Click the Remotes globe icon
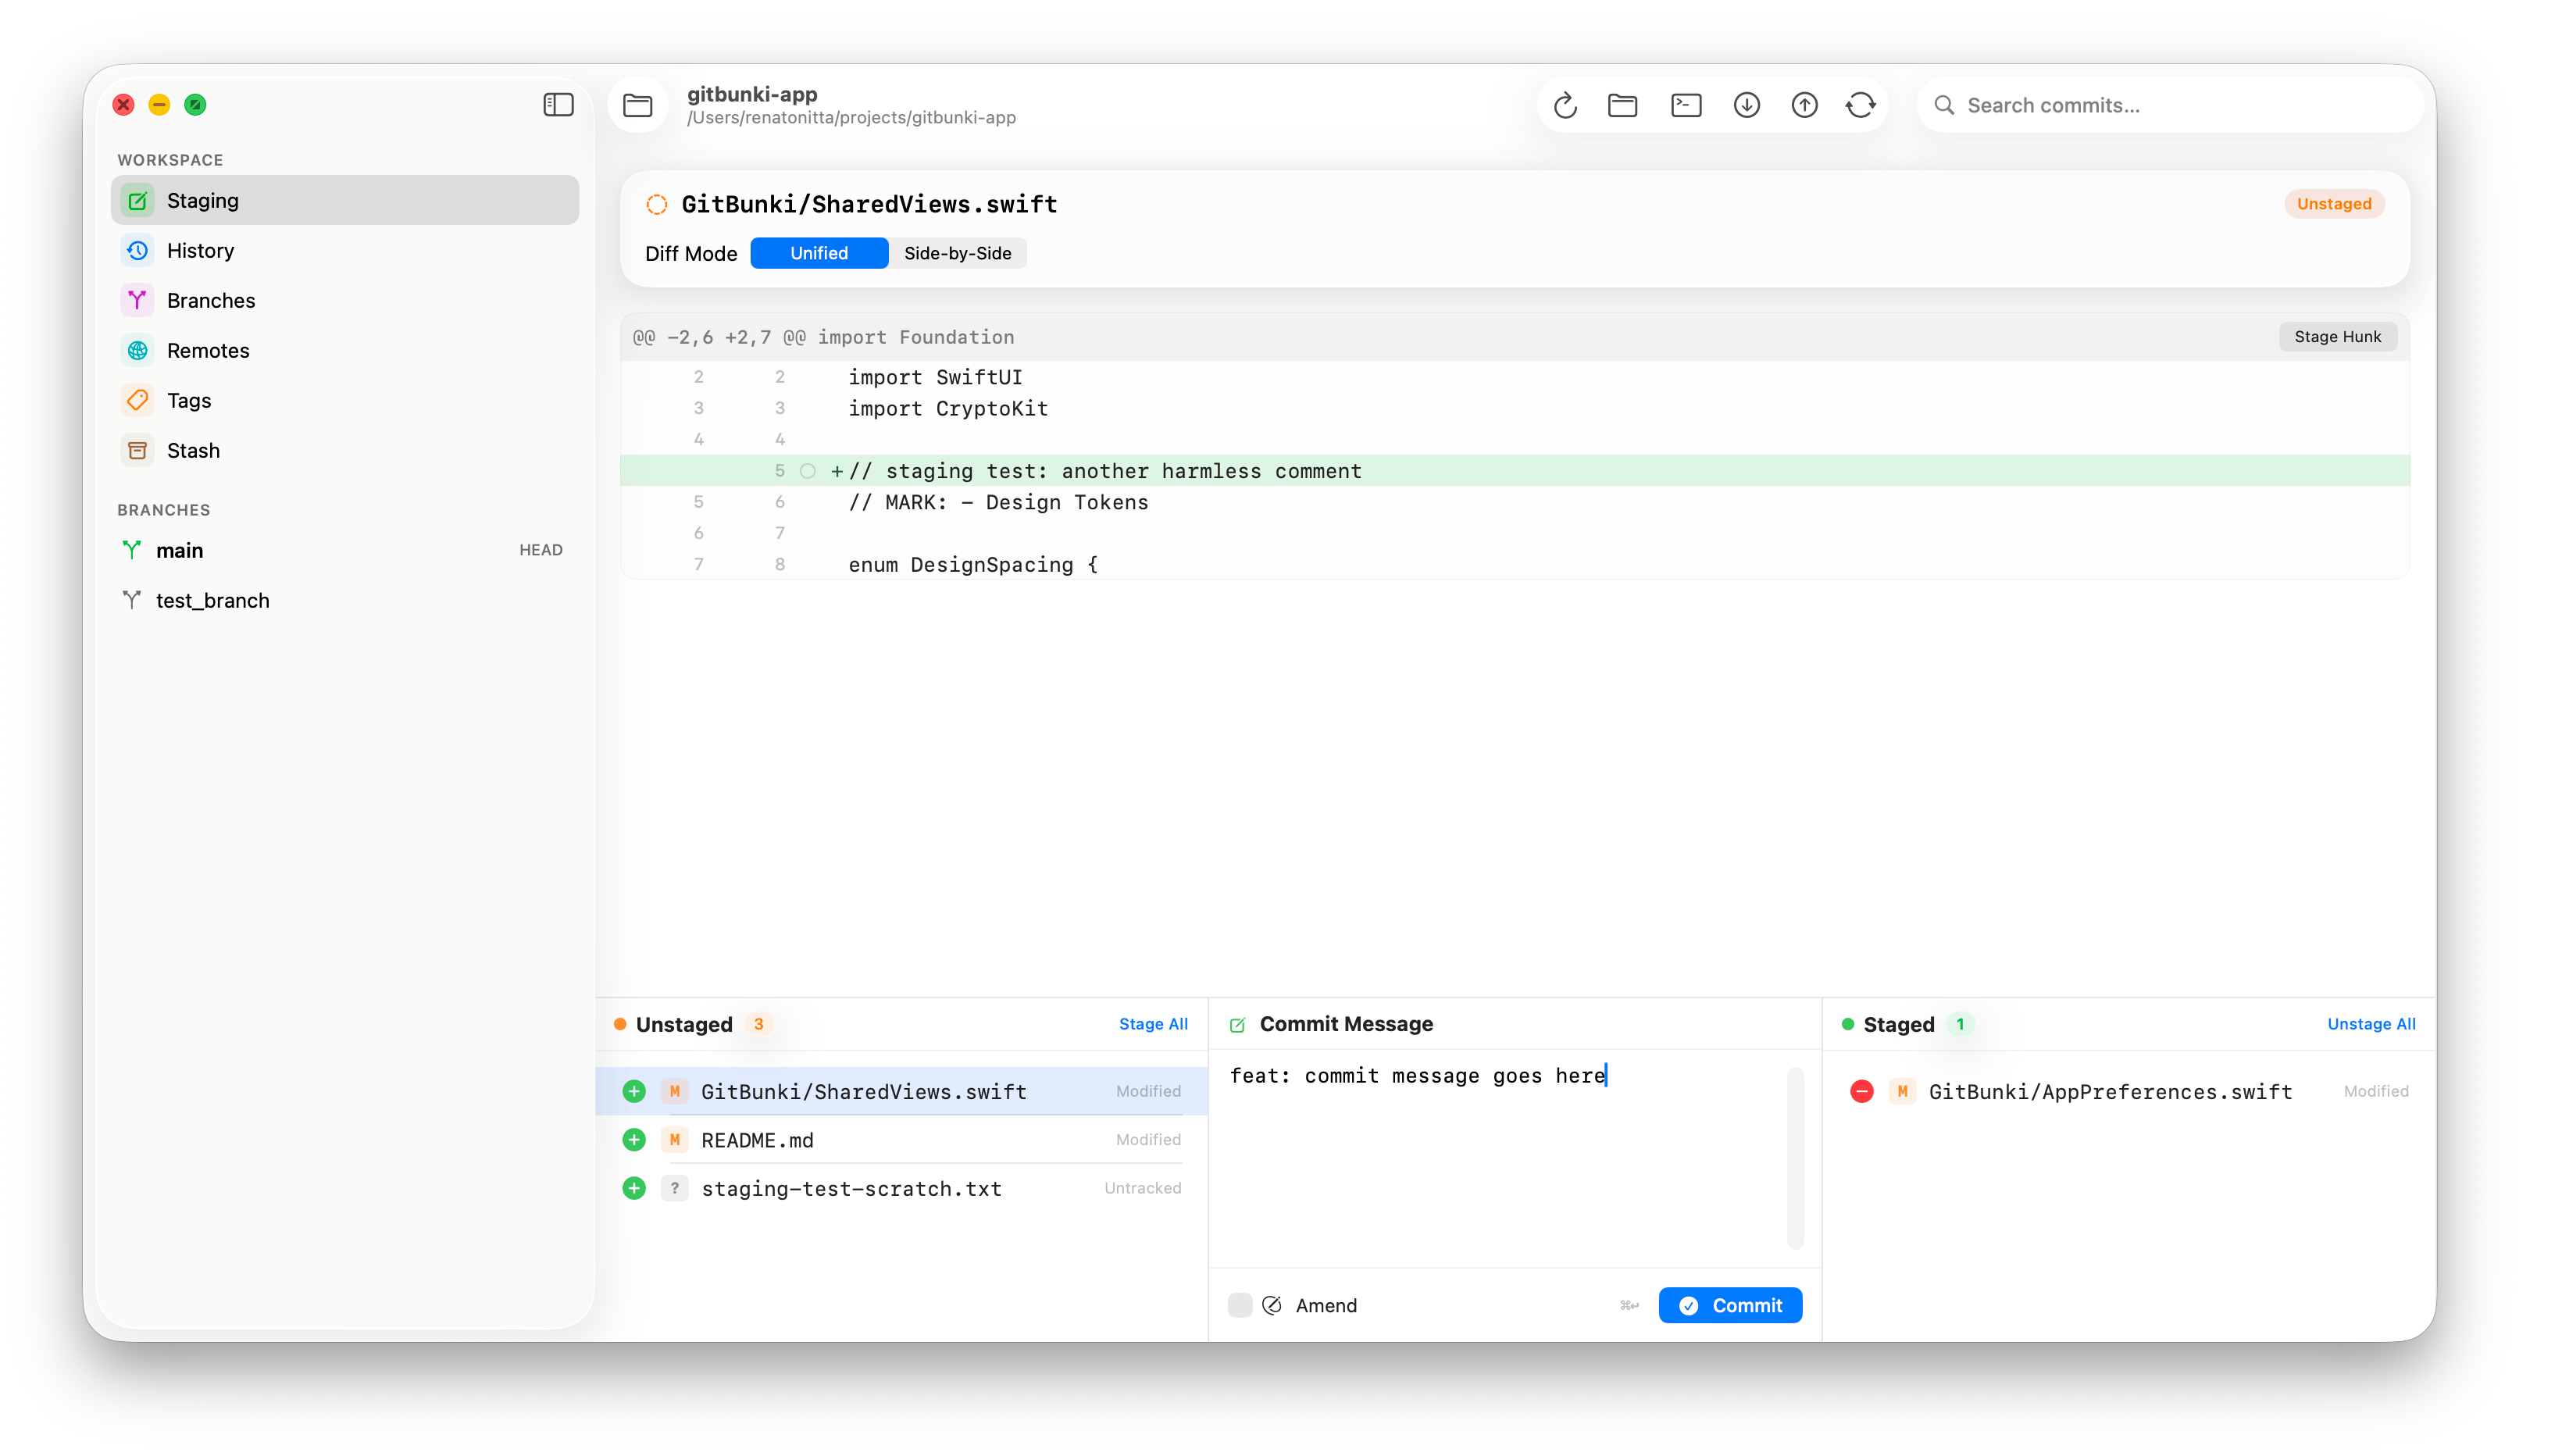The height and width of the screenshot is (1456, 2562). point(138,351)
